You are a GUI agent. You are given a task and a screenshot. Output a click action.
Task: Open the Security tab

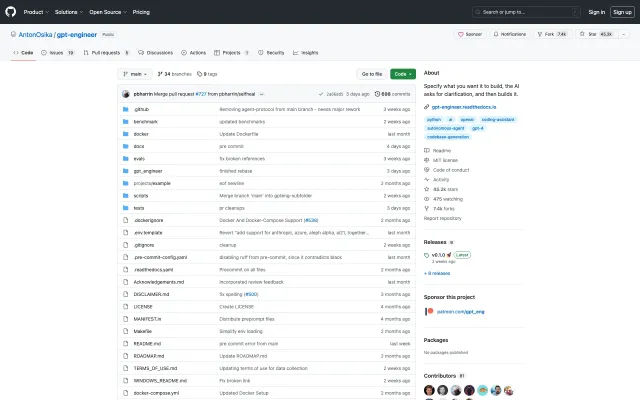271,53
